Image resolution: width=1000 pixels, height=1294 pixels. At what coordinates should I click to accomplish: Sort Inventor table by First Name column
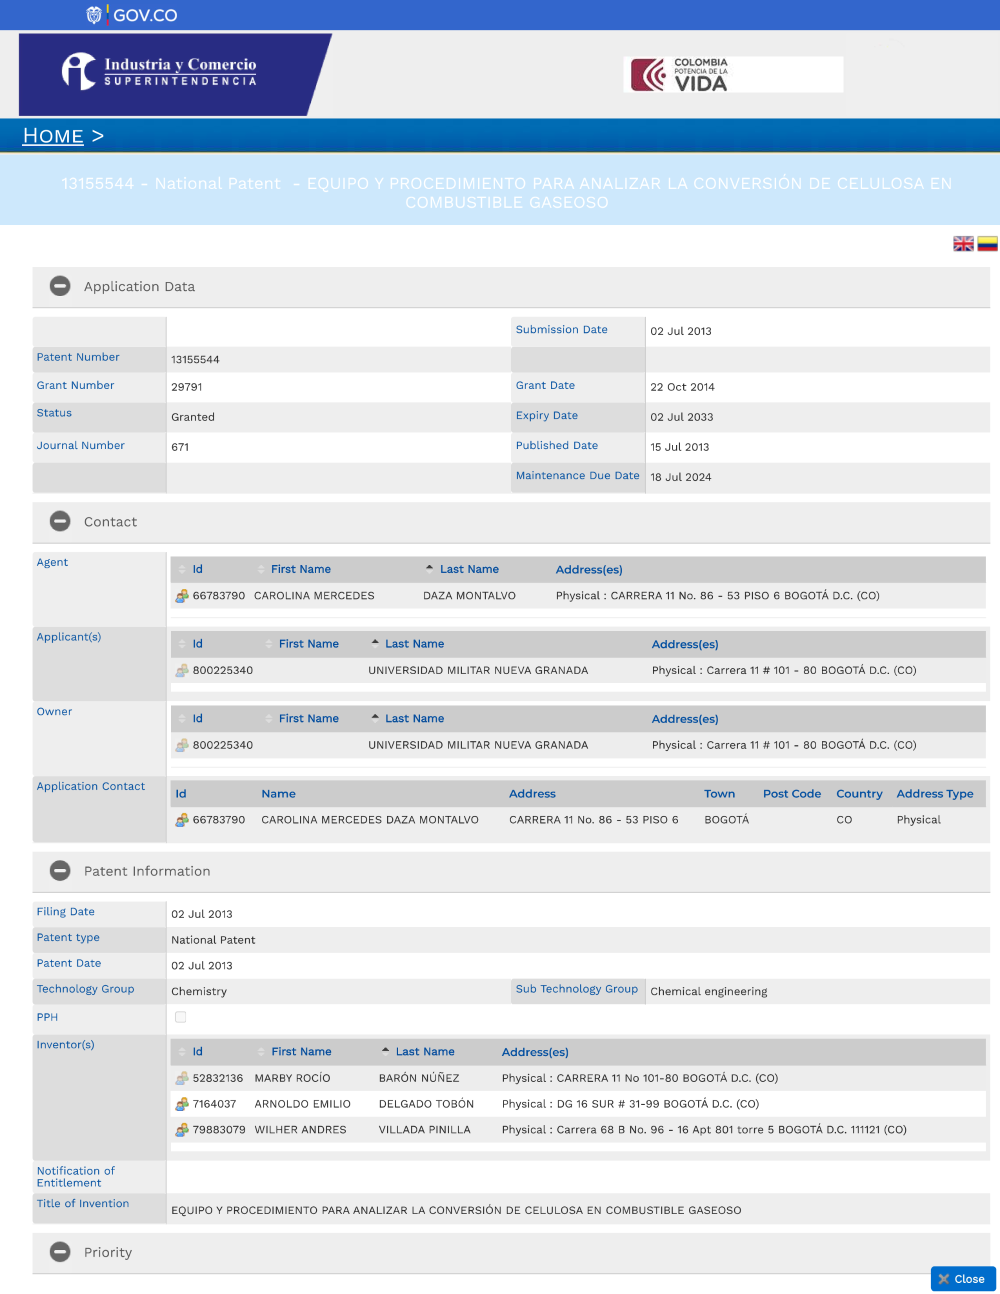tap(300, 1052)
